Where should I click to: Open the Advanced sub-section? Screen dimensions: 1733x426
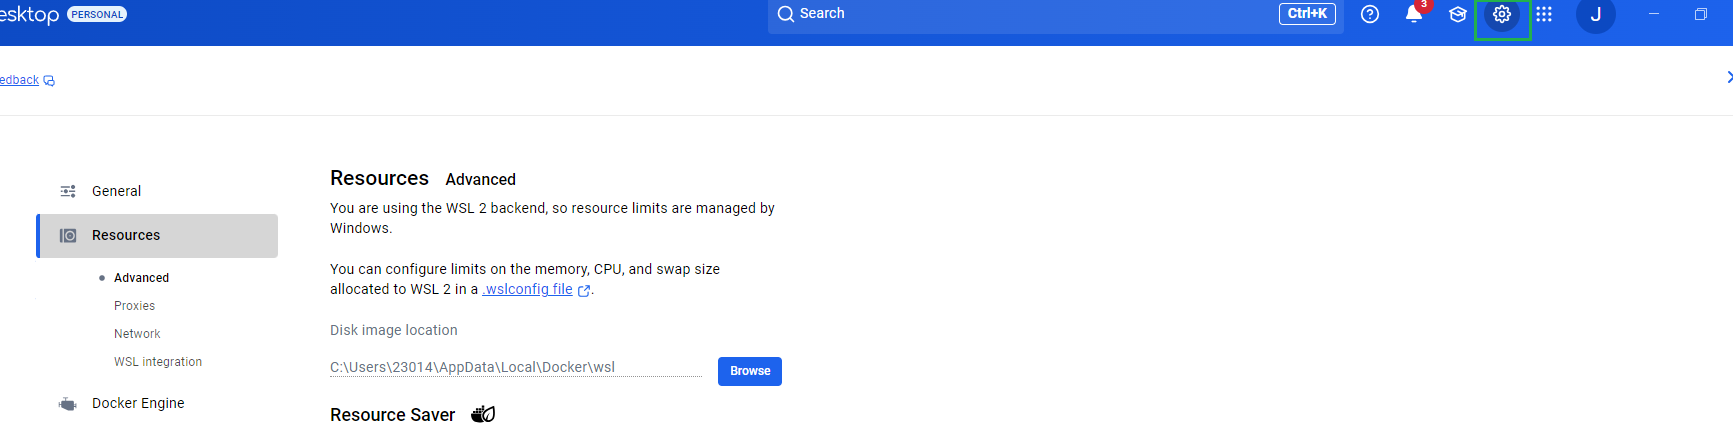(141, 278)
